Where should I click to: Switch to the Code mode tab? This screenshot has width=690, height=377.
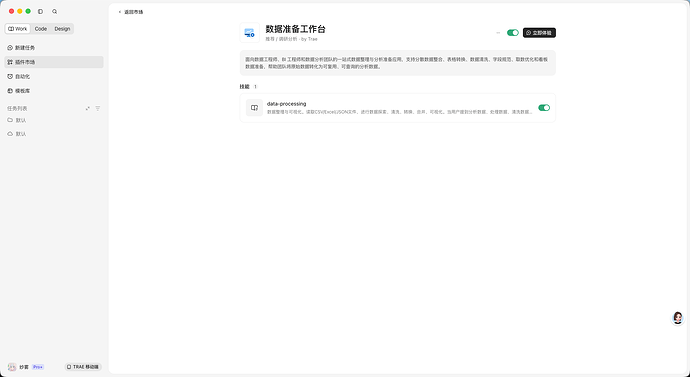tap(41, 29)
